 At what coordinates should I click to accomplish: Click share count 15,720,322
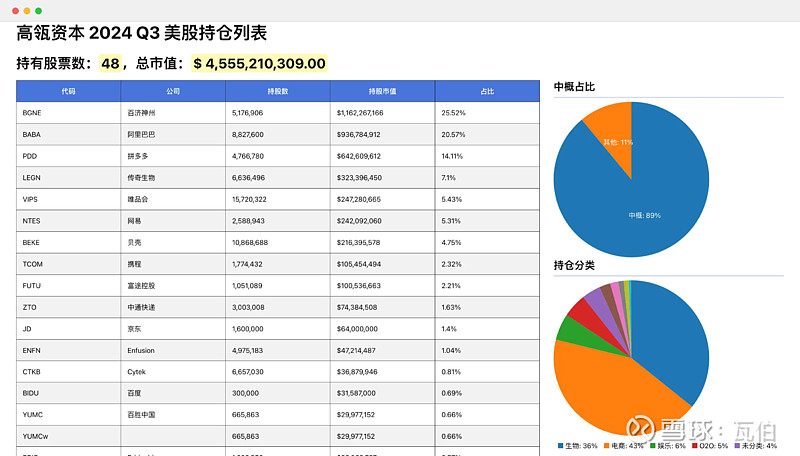(x=249, y=199)
